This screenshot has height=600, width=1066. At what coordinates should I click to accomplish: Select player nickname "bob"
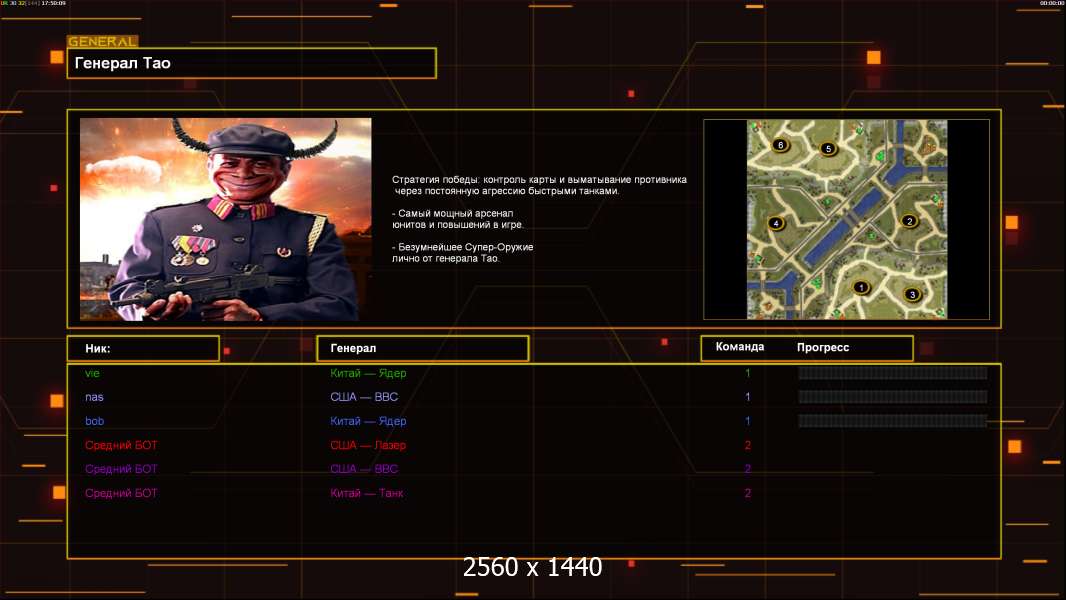pyautogui.click(x=94, y=421)
